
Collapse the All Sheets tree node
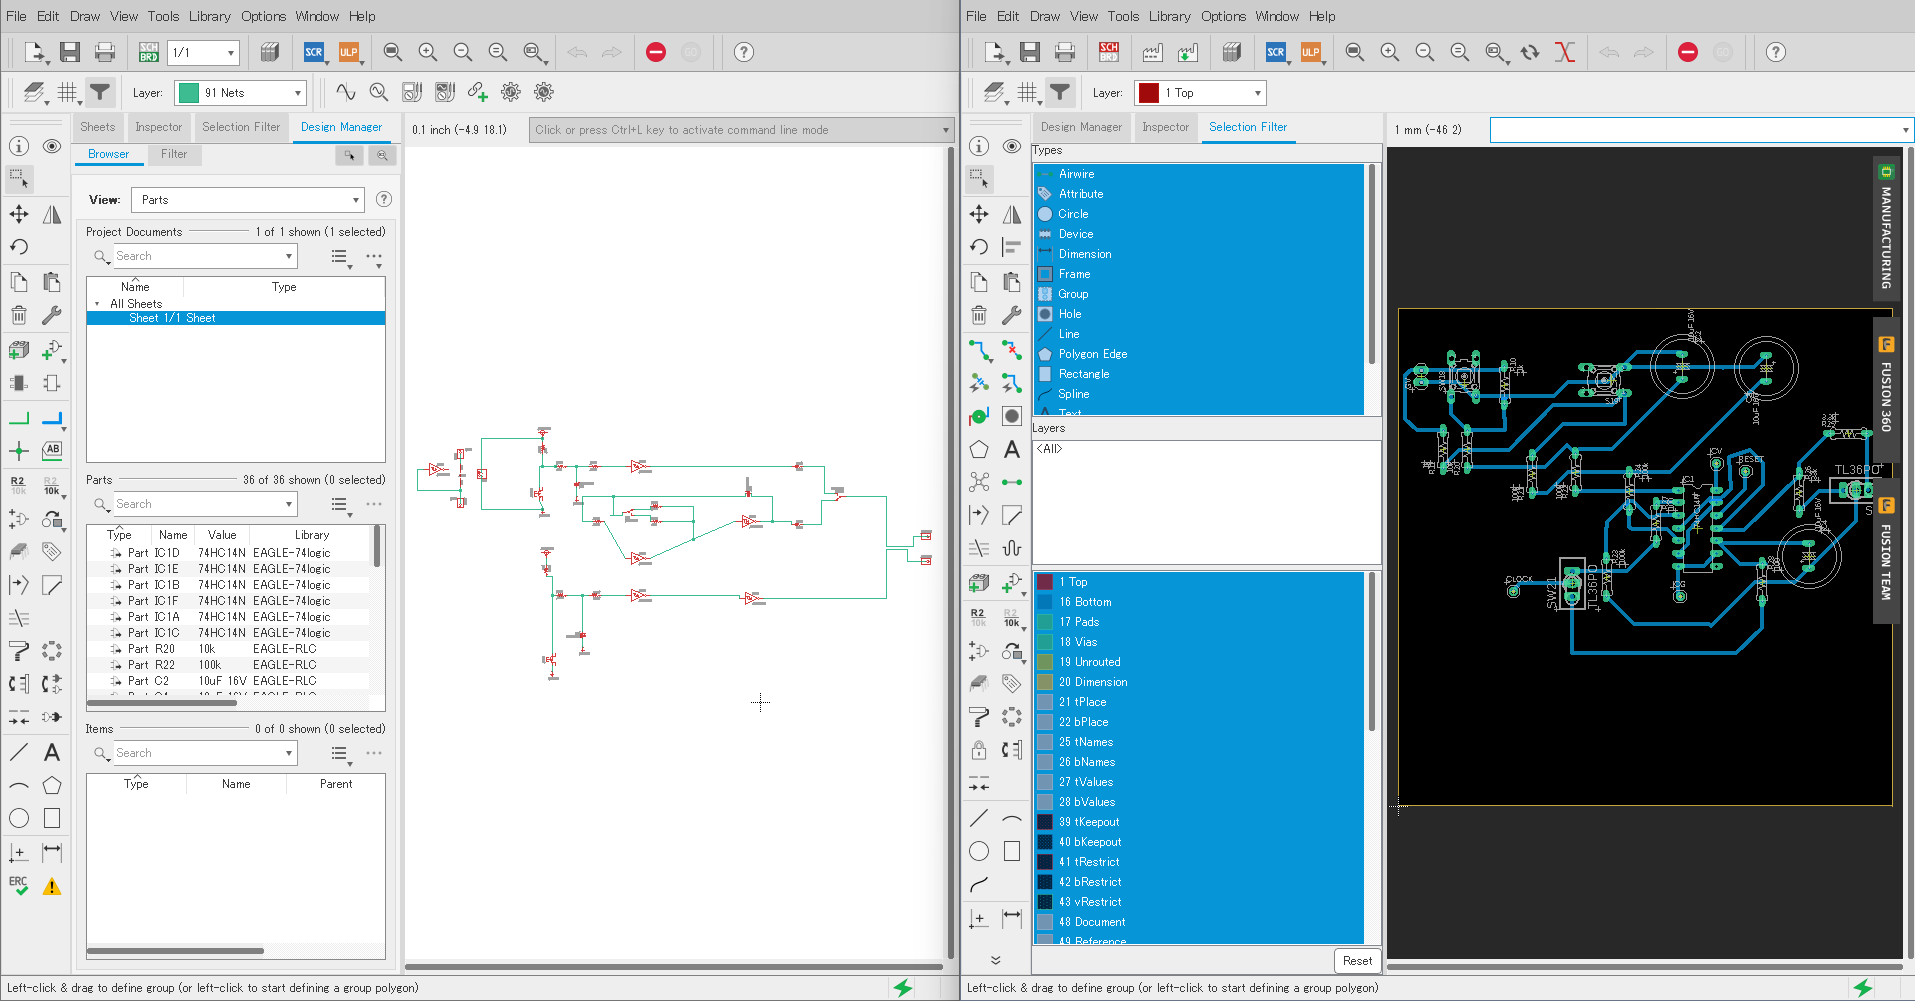point(97,304)
